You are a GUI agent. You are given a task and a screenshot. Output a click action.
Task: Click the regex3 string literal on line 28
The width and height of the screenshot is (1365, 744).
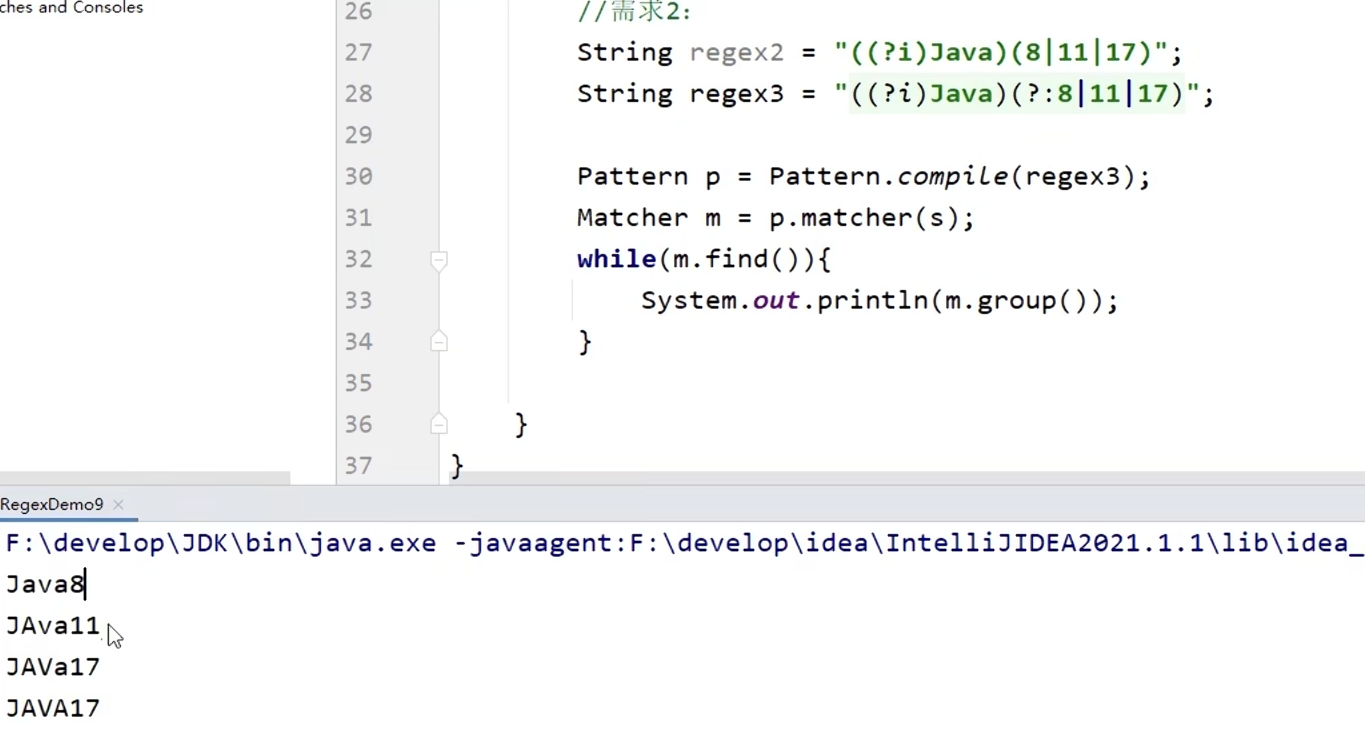[x=1015, y=94]
